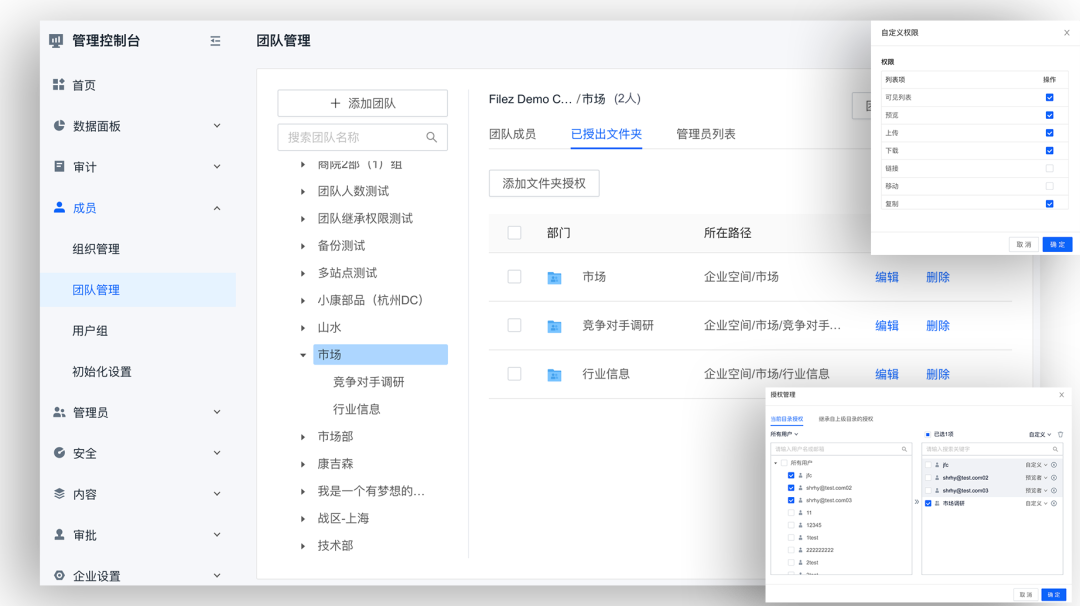Screen dimensions: 1080x606
Task: Open the 所有用户 dropdown in 授权管理
Action: tap(785, 435)
